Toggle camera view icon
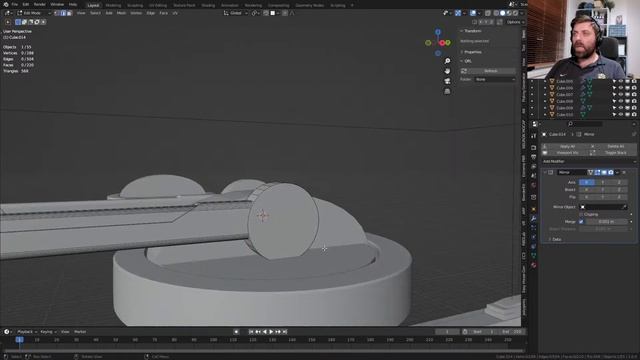This screenshot has height=360, width=640. (x=447, y=81)
